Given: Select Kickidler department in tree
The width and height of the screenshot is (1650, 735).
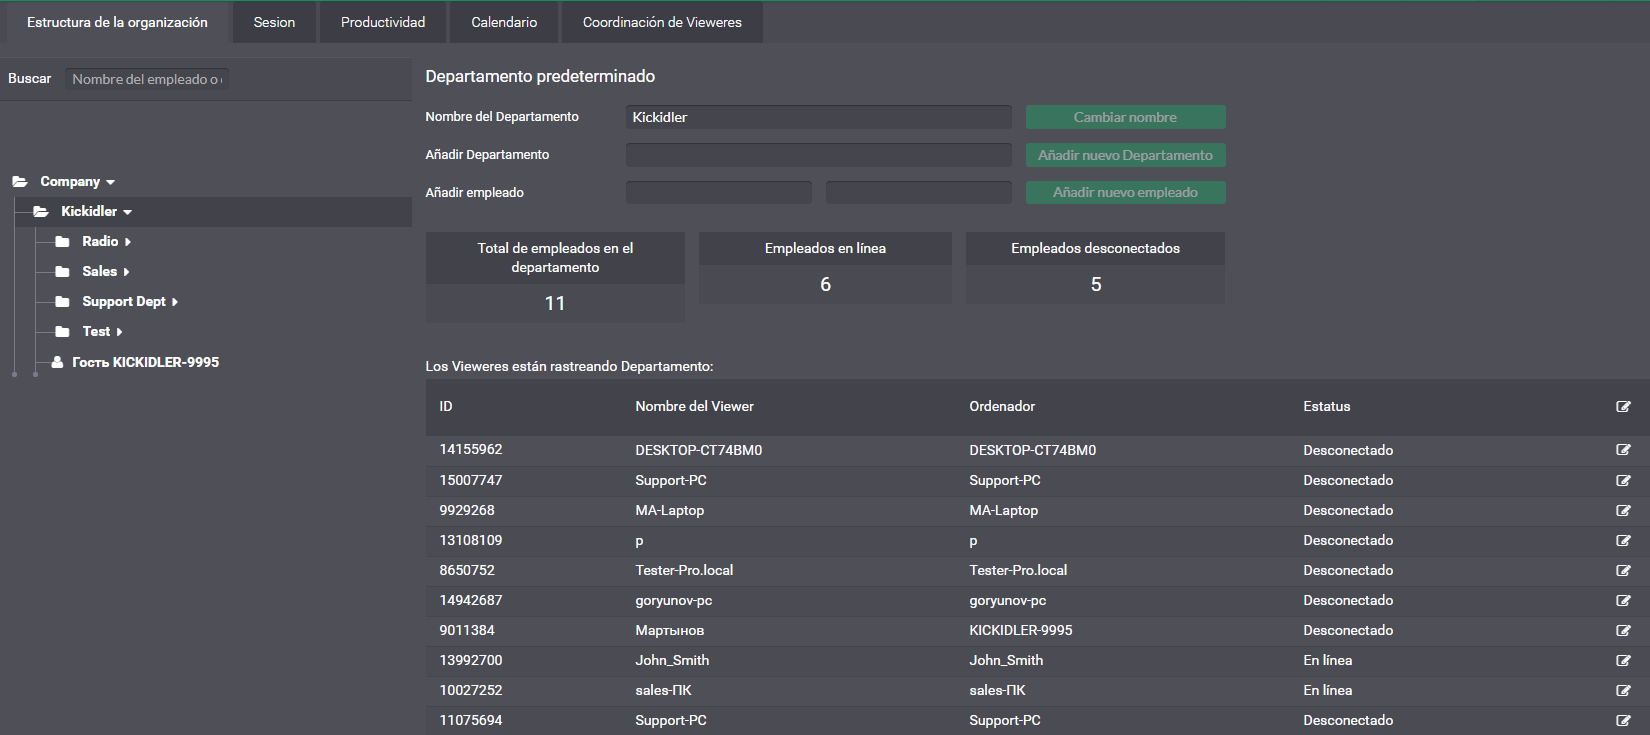Looking at the screenshot, I should pyautogui.click(x=89, y=211).
